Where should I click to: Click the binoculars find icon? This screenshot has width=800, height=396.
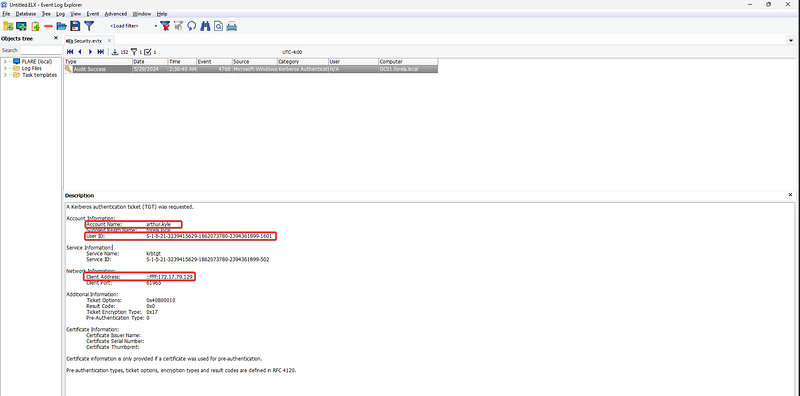pos(205,26)
